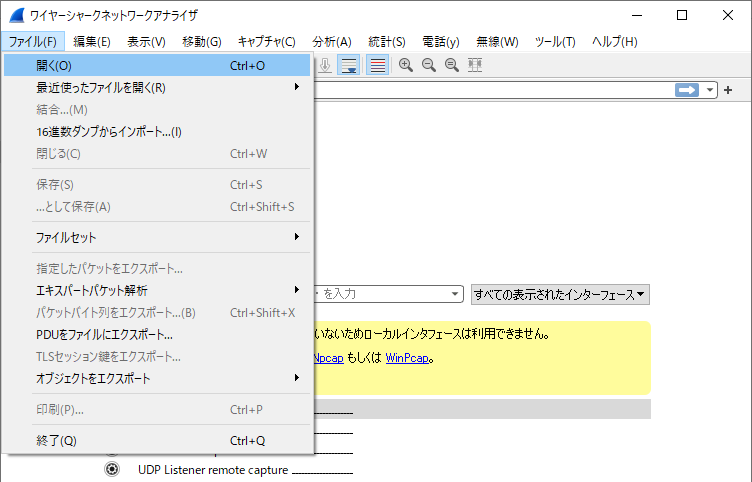Click disabled 結合...(M) menu entry

pyautogui.click(x=157, y=109)
